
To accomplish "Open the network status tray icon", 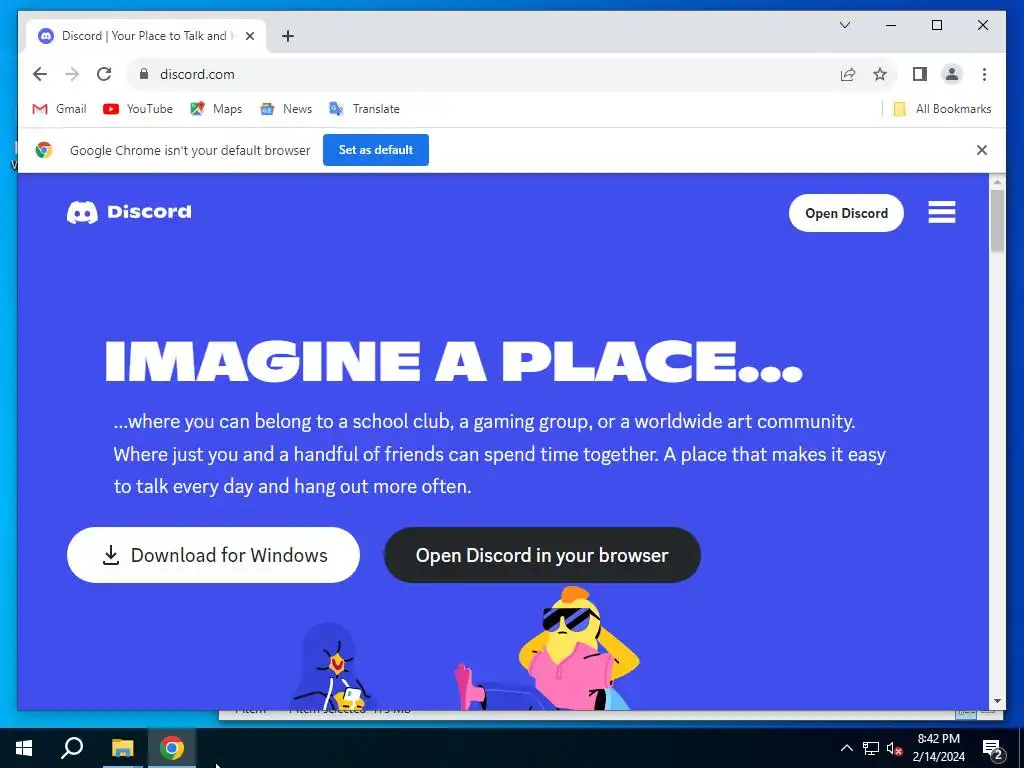I will click(x=871, y=748).
